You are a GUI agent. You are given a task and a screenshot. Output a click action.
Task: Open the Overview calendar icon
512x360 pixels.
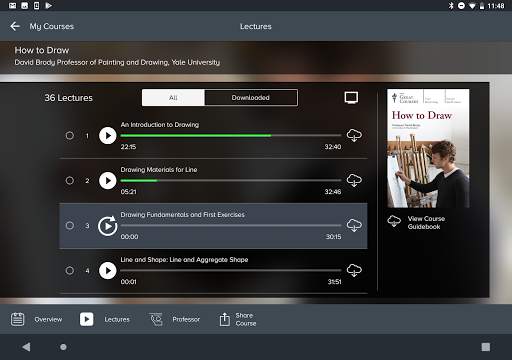(x=17, y=319)
